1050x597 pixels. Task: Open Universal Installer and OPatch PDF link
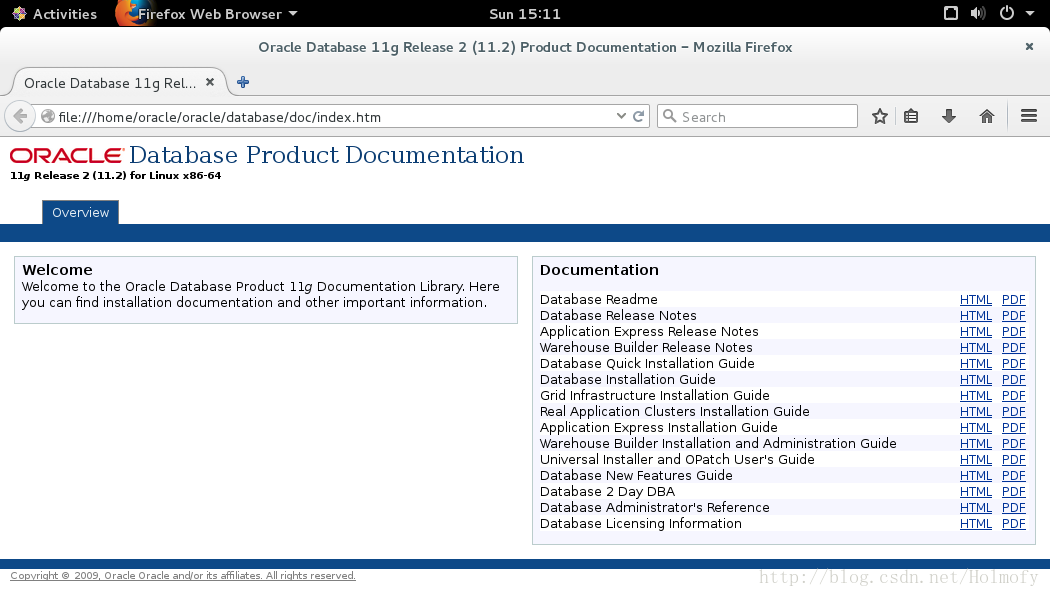point(1014,460)
